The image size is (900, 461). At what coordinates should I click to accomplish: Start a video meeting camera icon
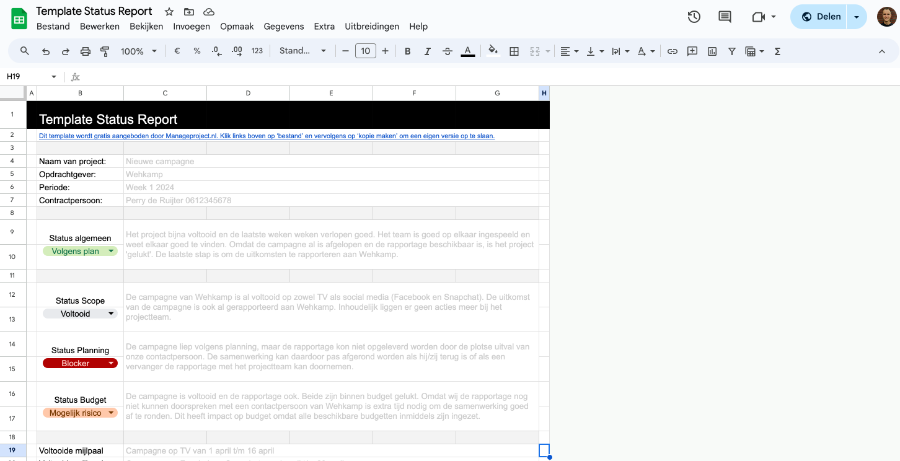[x=759, y=17]
